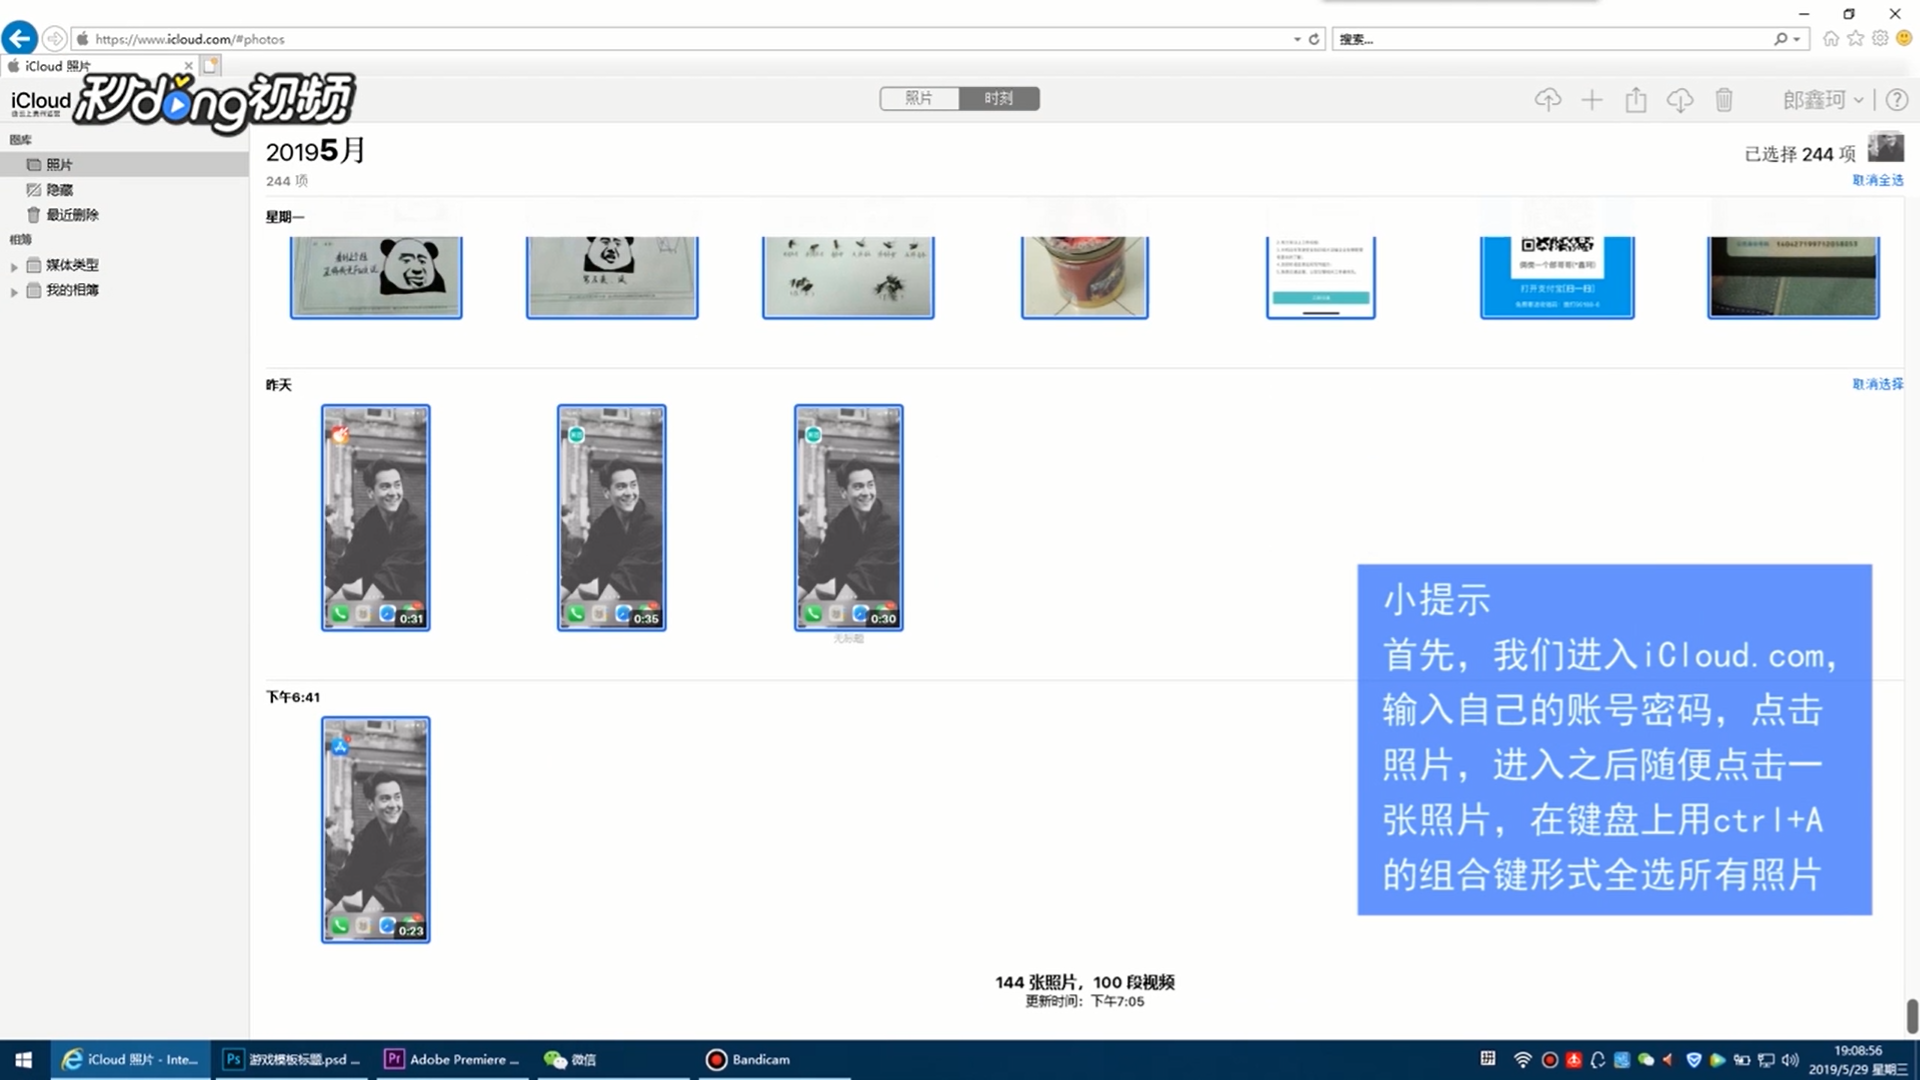
Task: Click the trash delete icon
Action: 1724,99
